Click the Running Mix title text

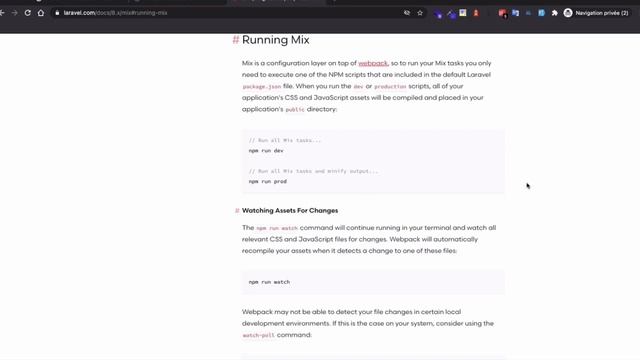[276, 40]
